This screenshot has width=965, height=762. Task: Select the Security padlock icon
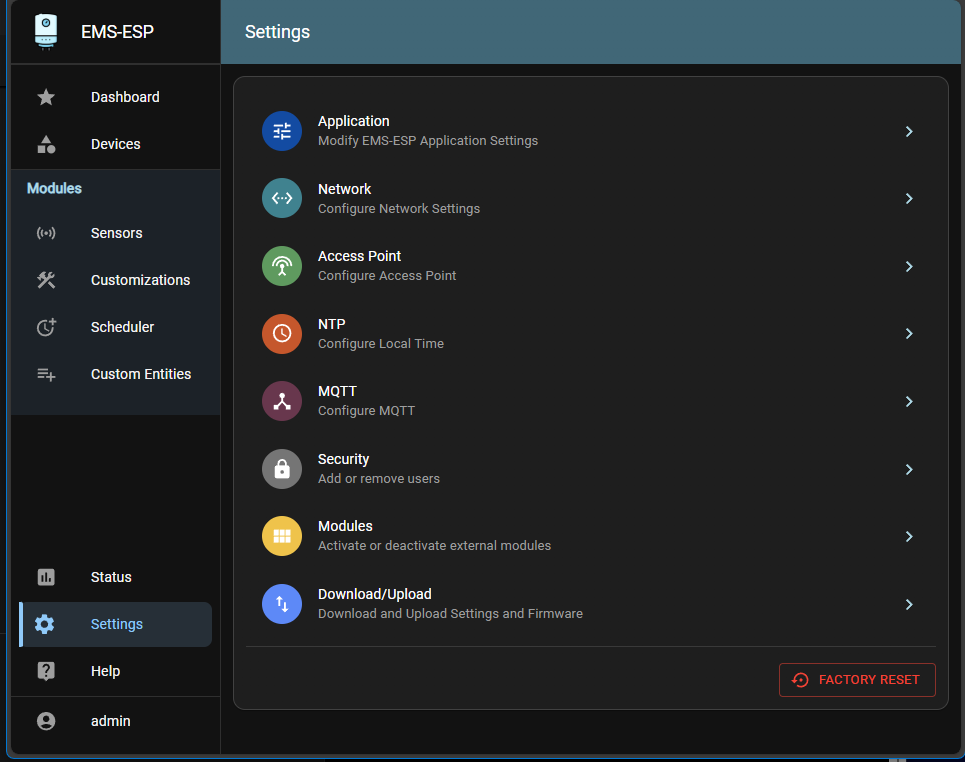click(x=281, y=469)
